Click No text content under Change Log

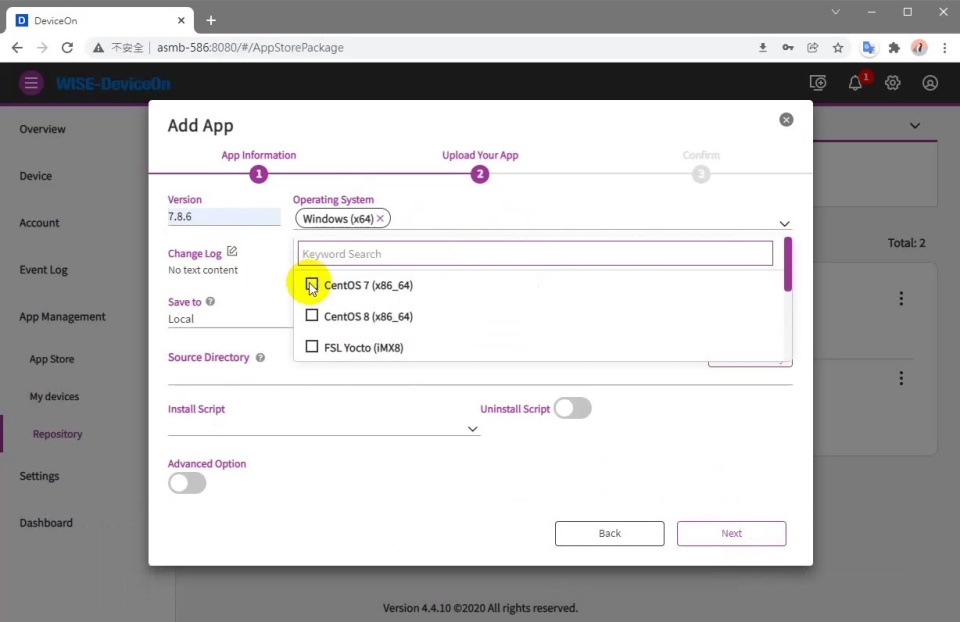(203, 270)
